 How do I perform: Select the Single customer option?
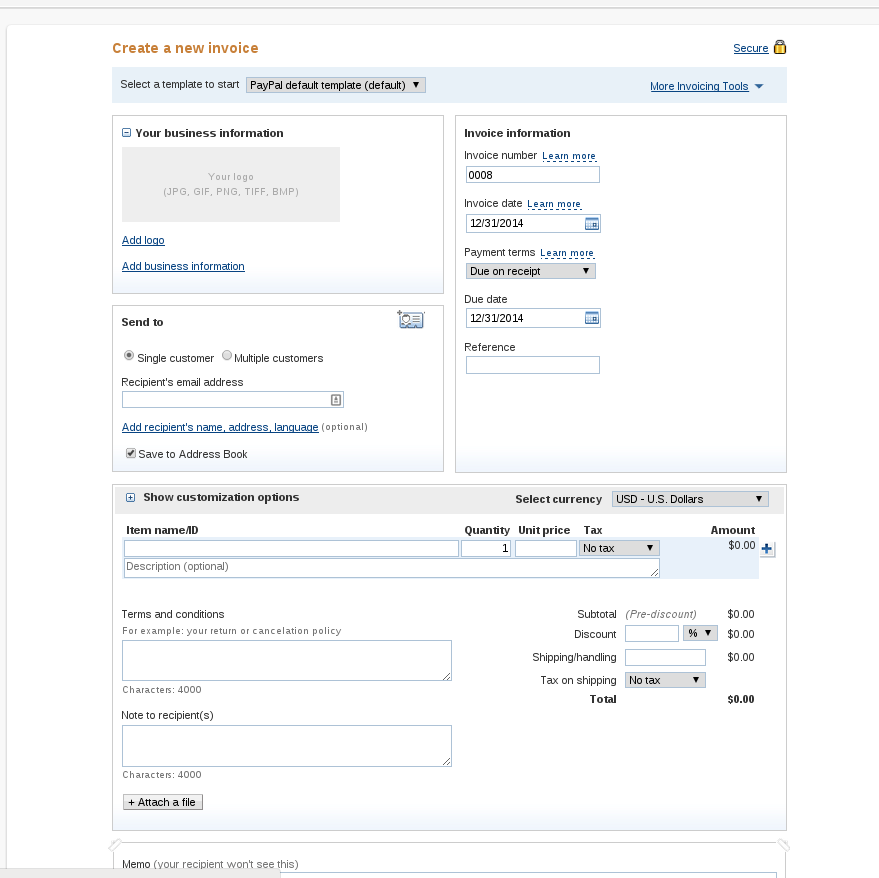point(129,355)
